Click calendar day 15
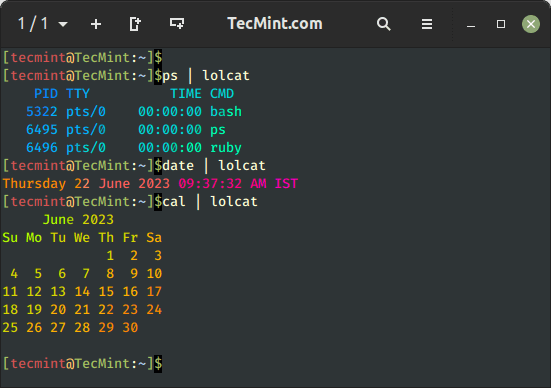 [106, 292]
